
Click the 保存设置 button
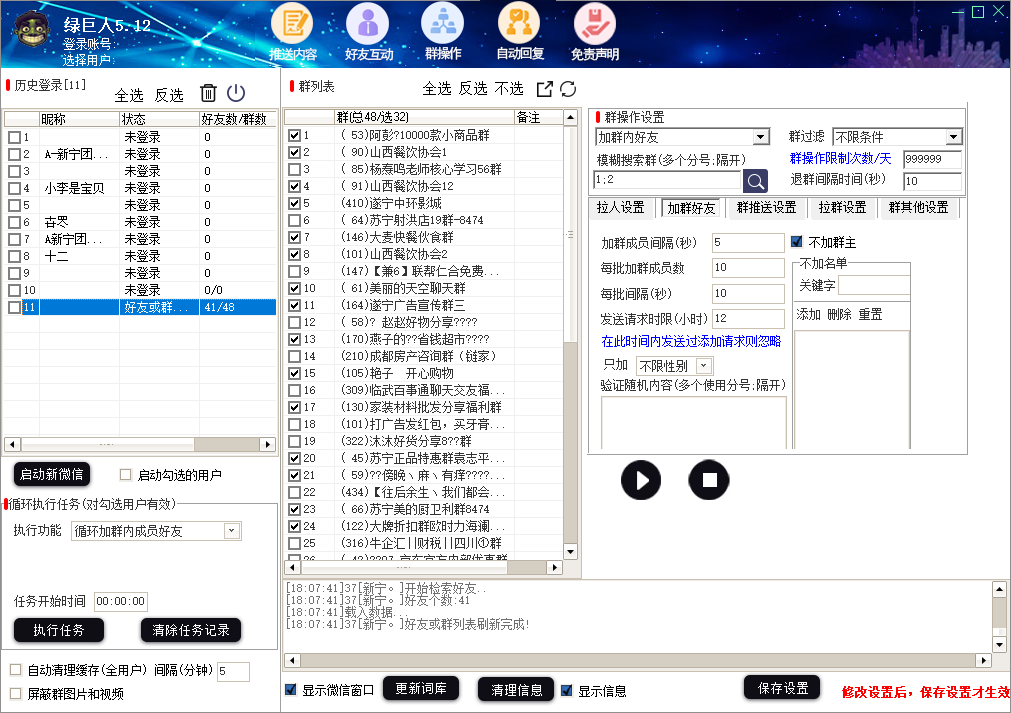click(782, 688)
